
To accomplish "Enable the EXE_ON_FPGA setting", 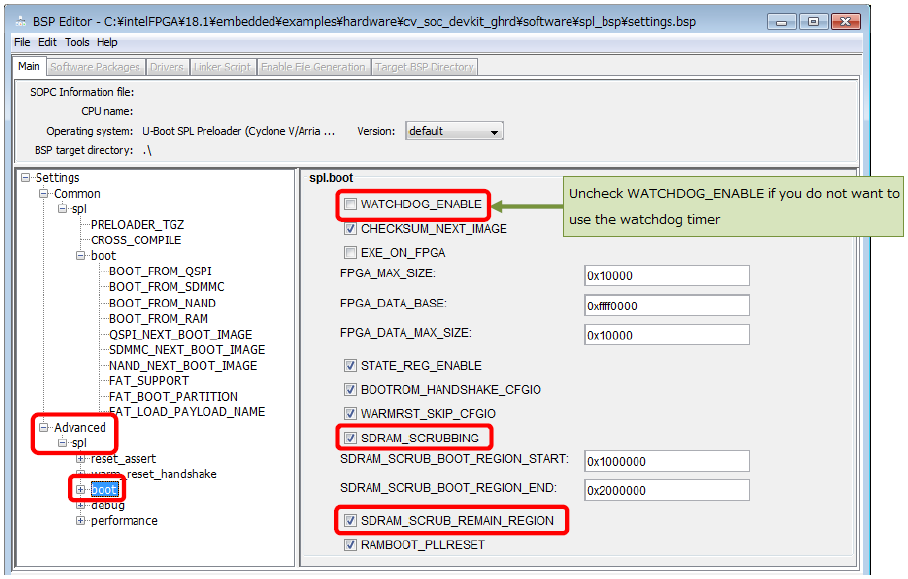I will point(351,251).
